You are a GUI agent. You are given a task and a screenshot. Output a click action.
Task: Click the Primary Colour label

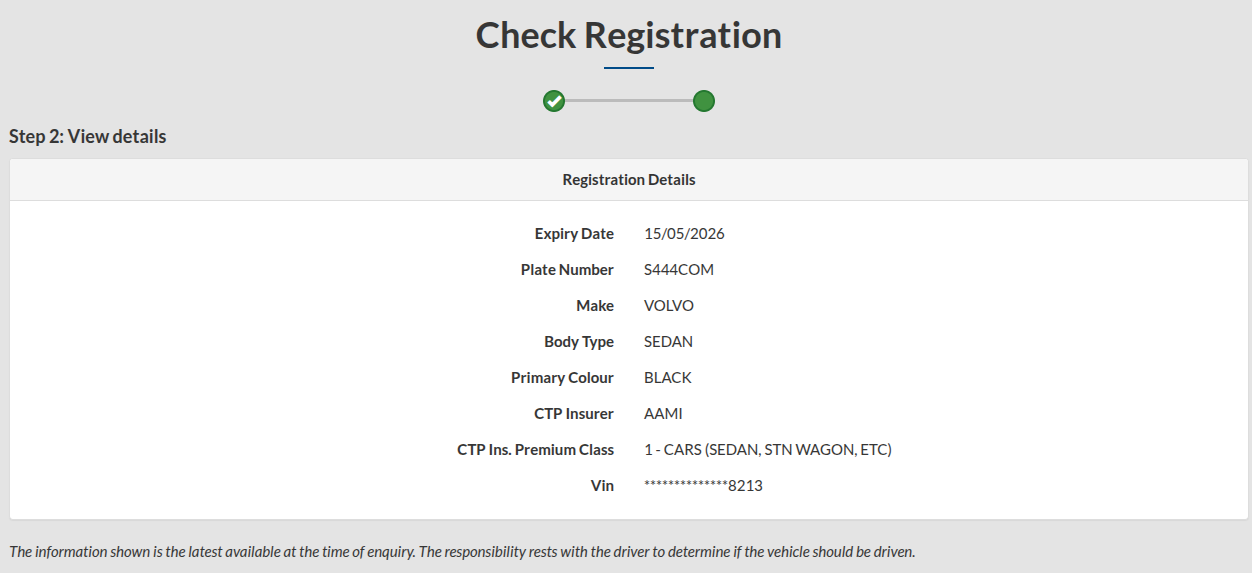[x=562, y=378]
